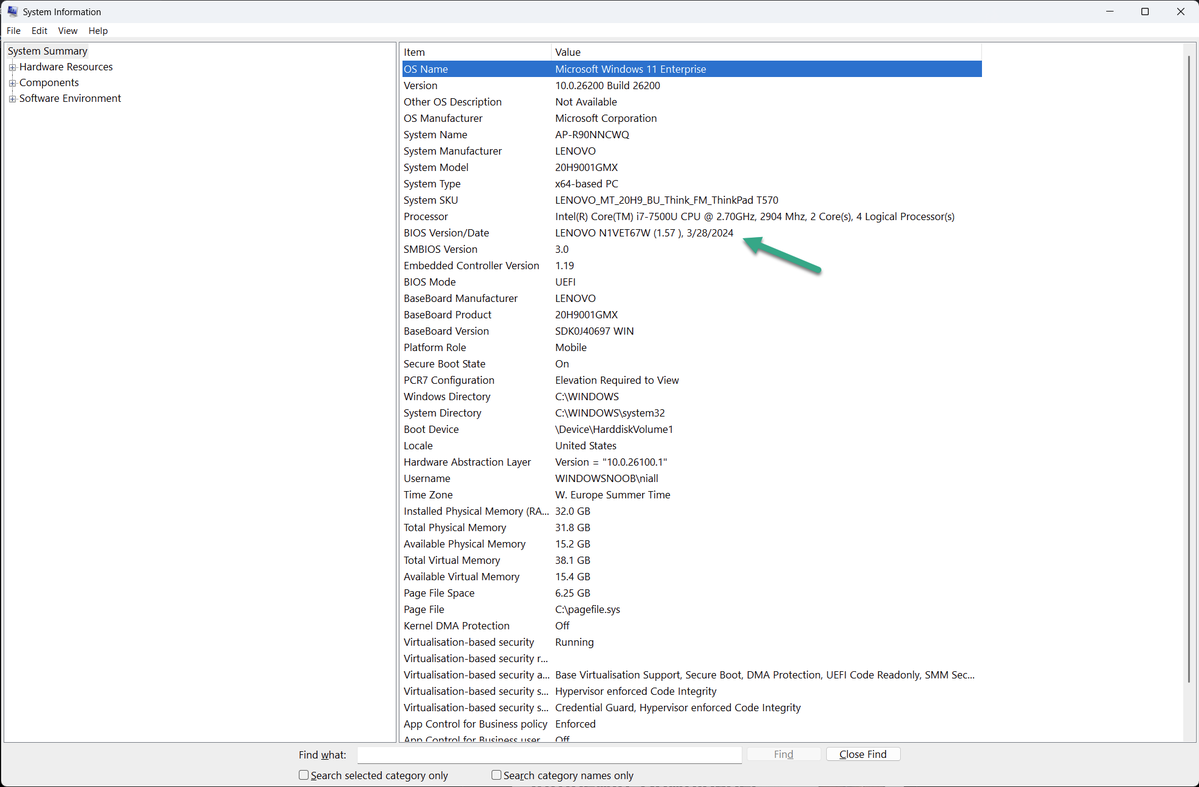Expand the Components node

click(x=12, y=83)
